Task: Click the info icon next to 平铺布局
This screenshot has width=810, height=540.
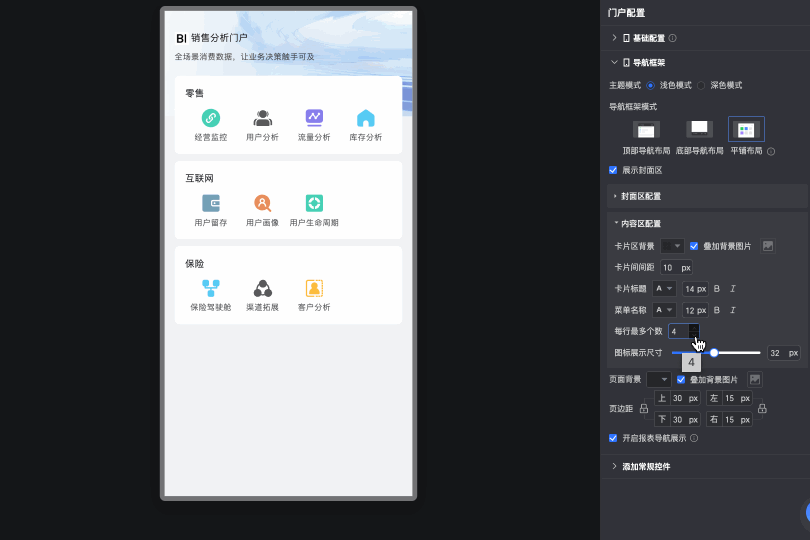Action: 771,151
